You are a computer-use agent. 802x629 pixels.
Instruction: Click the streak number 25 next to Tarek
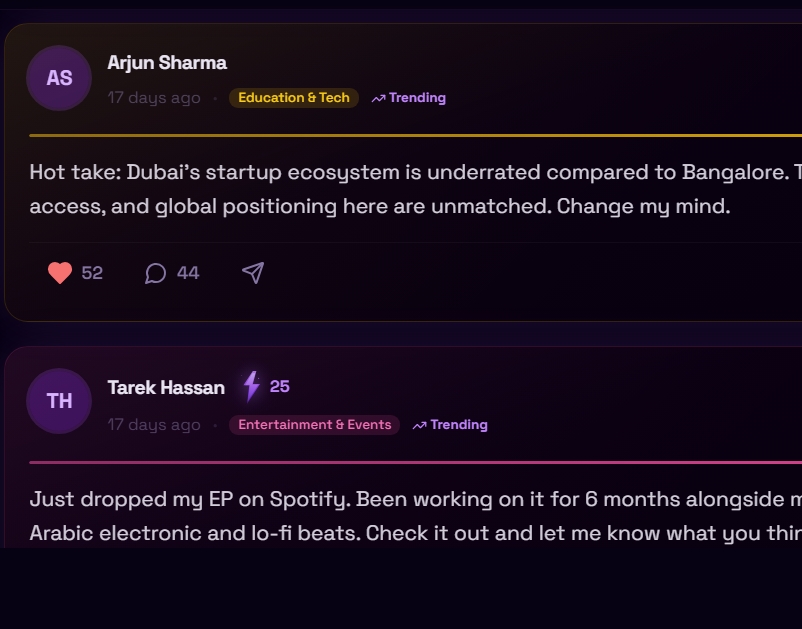point(280,386)
